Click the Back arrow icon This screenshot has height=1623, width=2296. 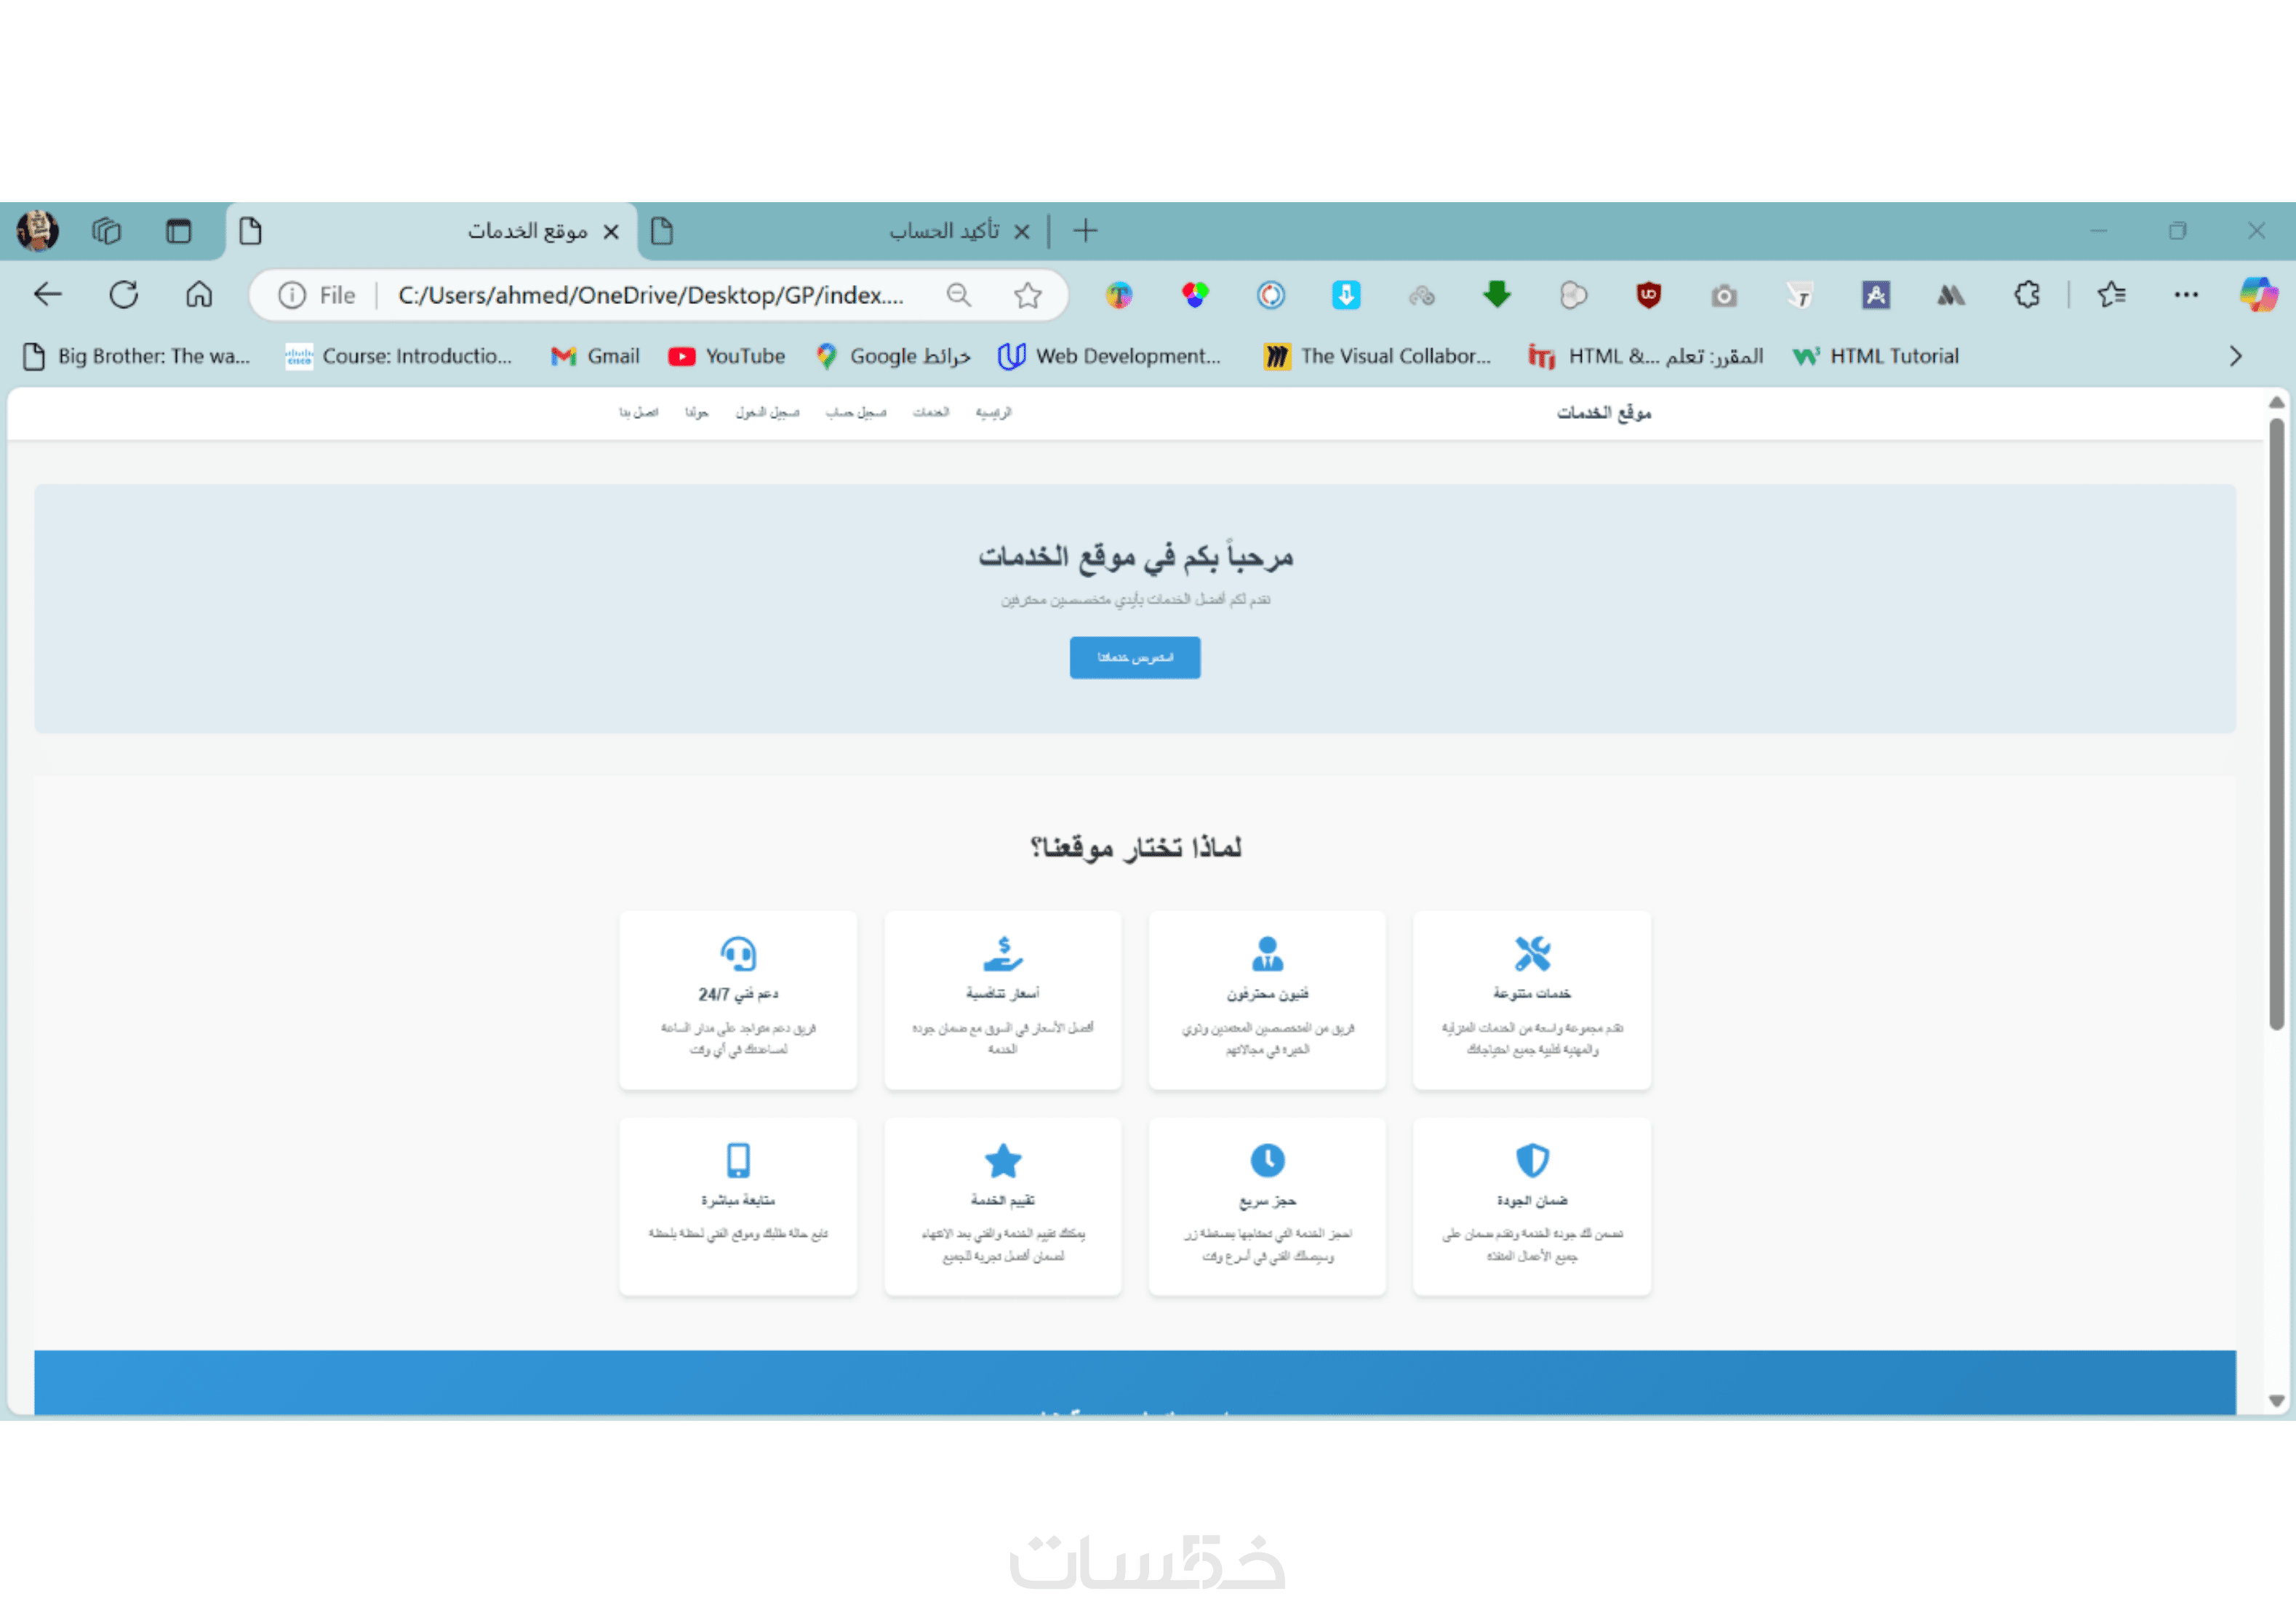coord(48,295)
